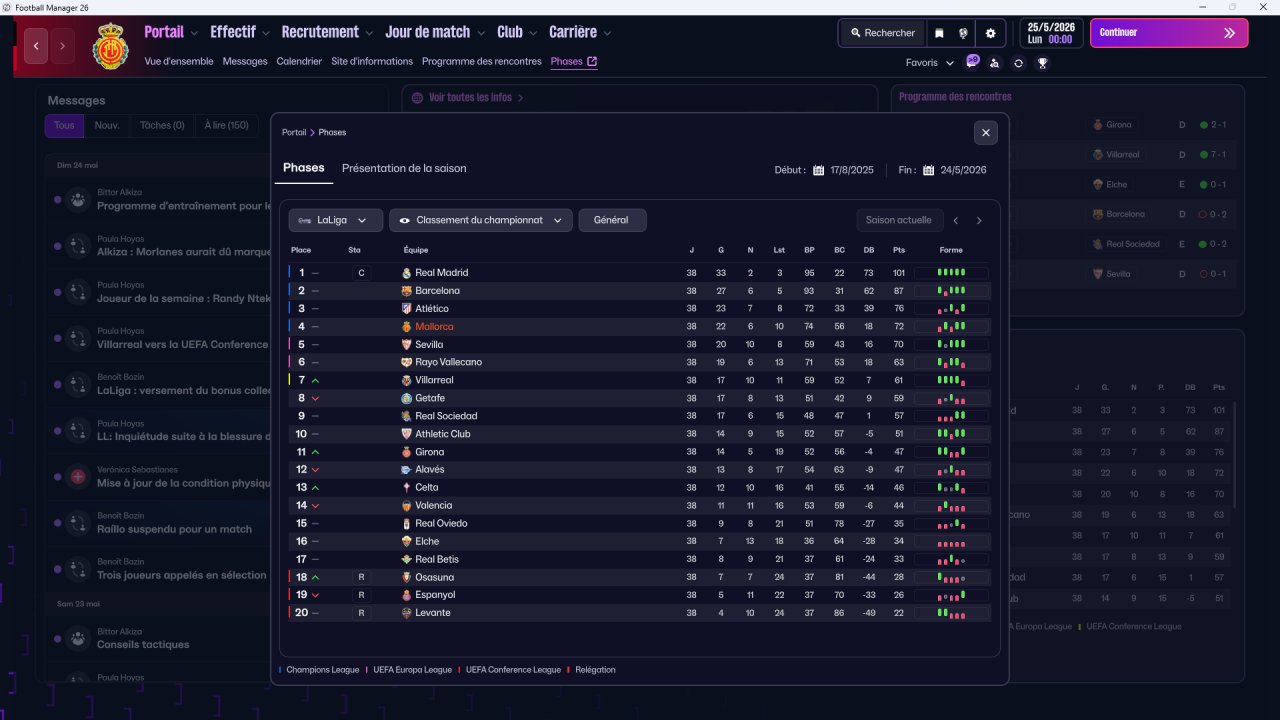Click the date 25/5/2026 display
Image resolution: width=1280 pixels, height=720 pixels.
pos(1051,33)
